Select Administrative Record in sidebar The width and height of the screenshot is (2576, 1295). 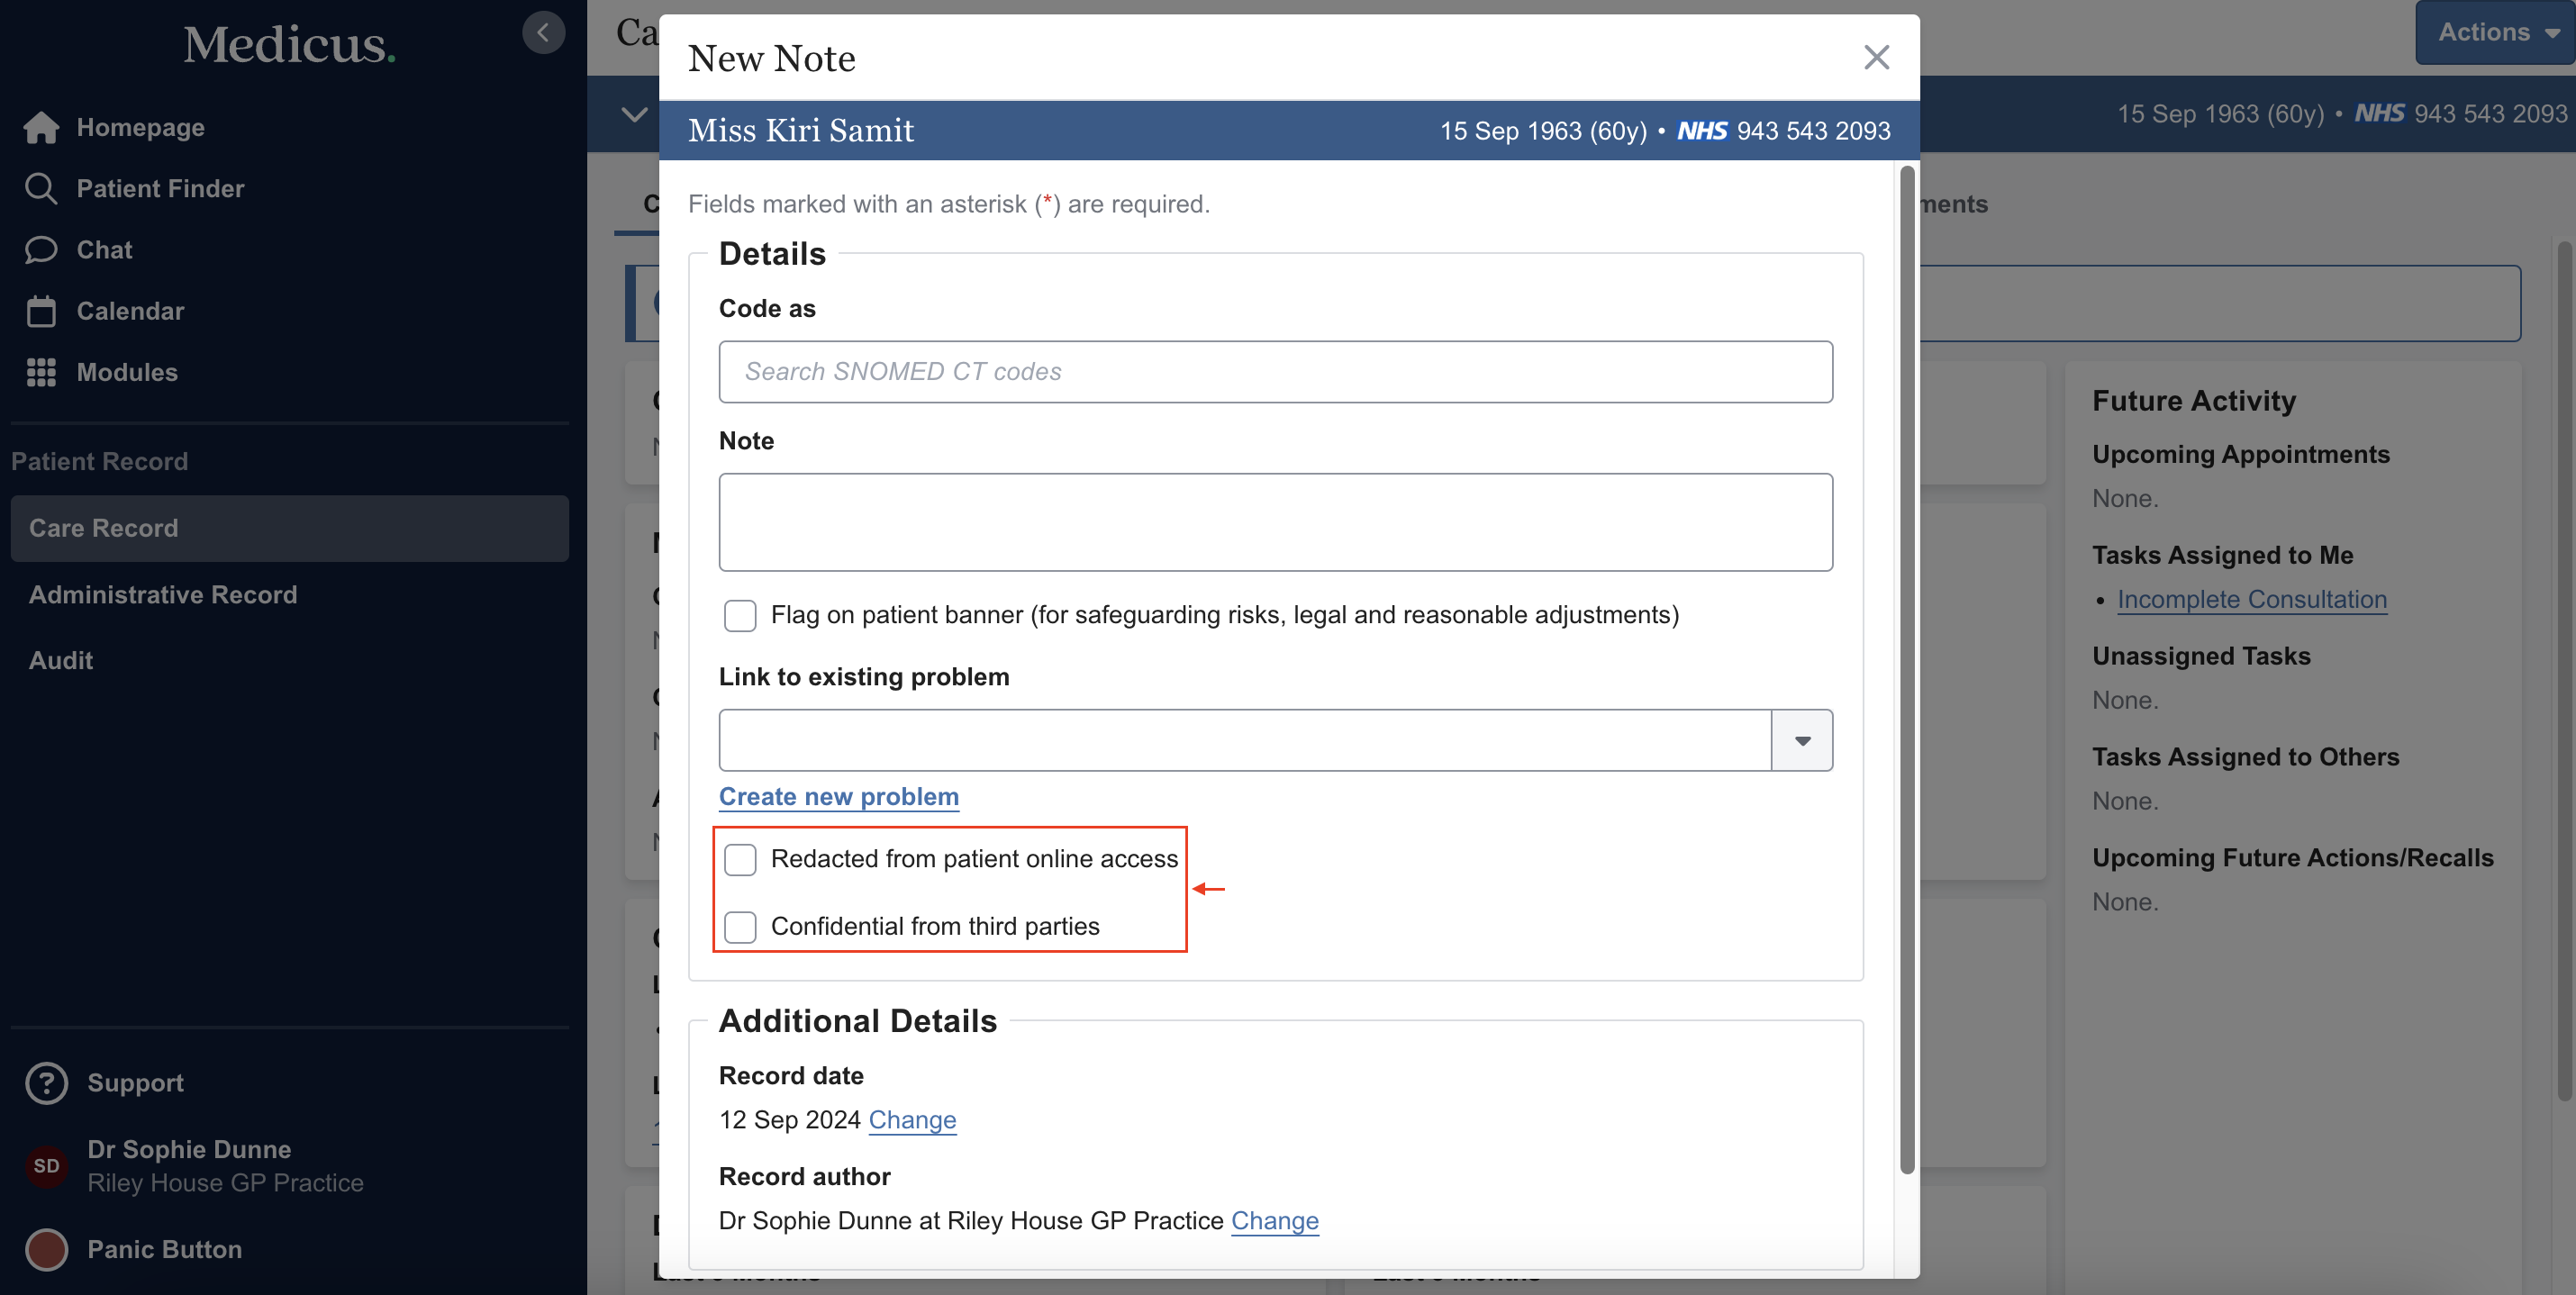click(x=163, y=594)
